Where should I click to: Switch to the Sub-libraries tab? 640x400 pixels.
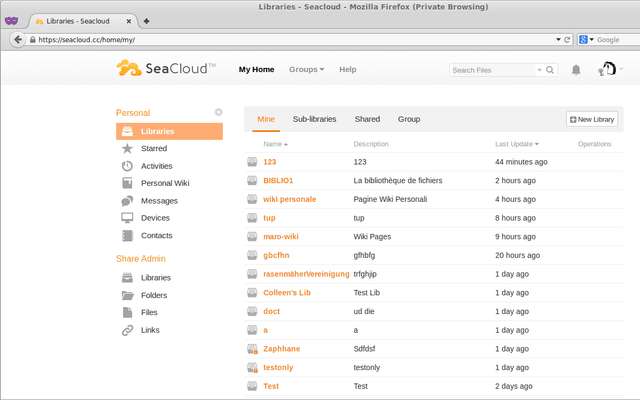point(314,119)
